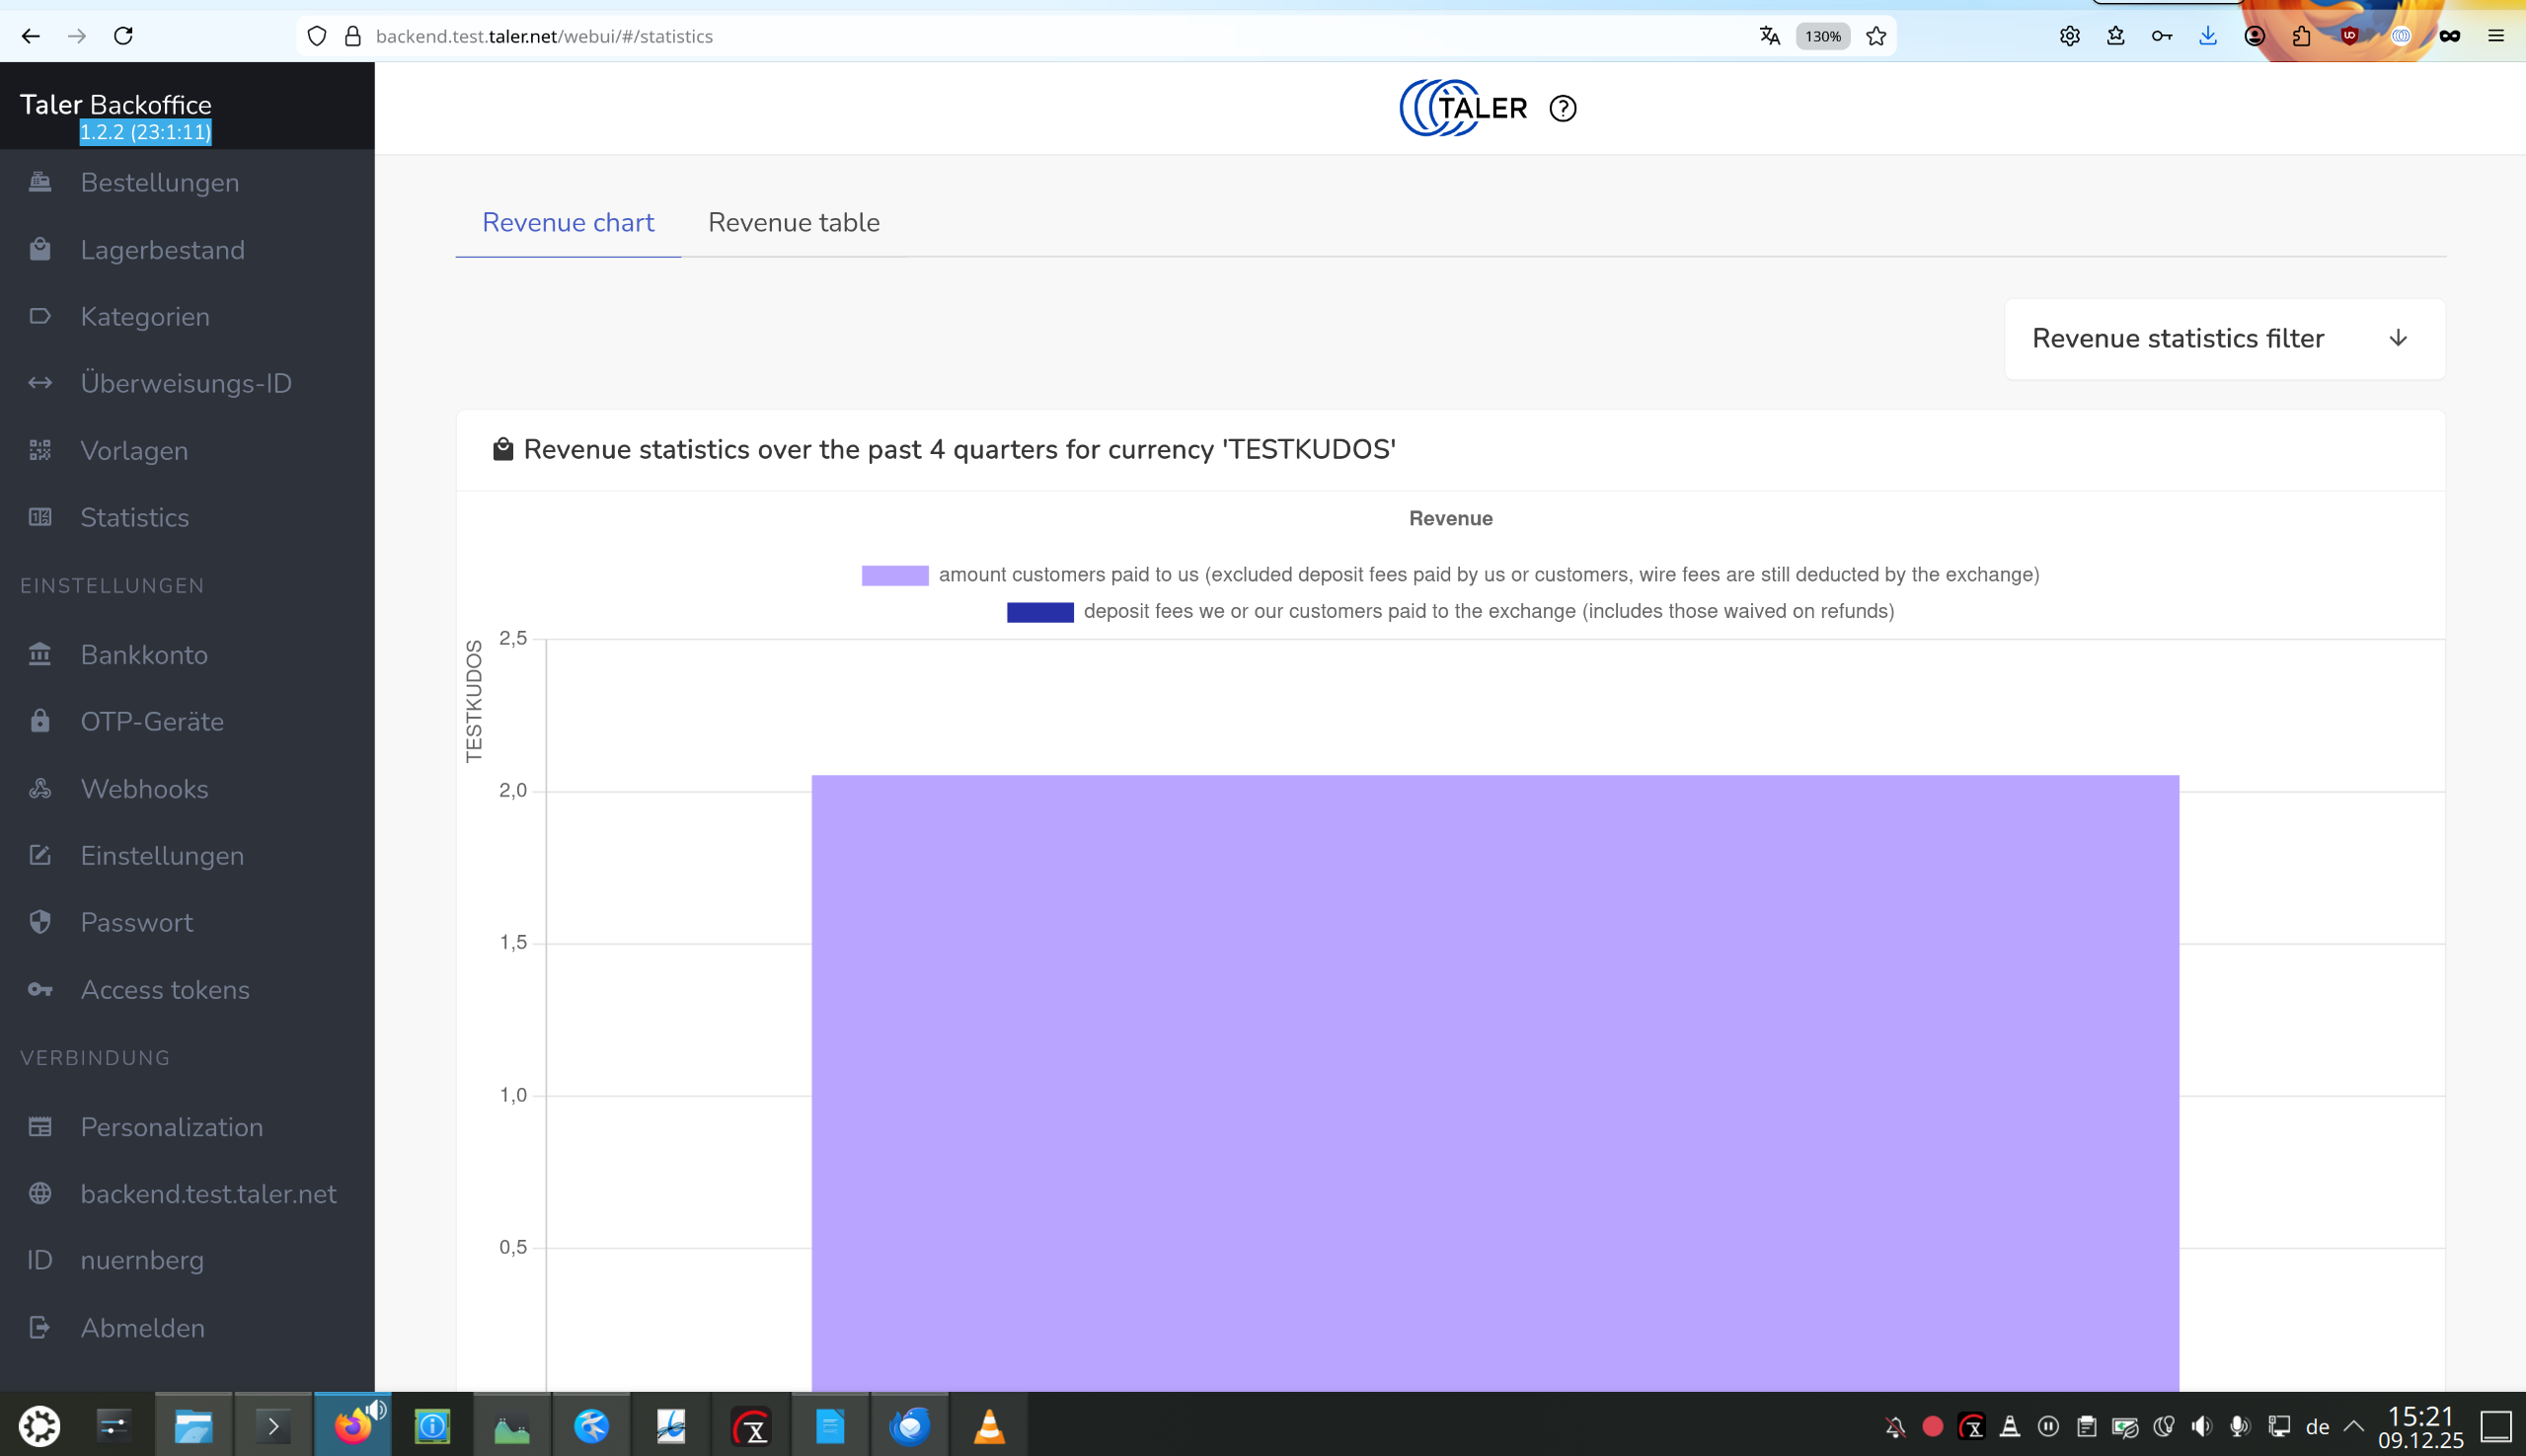Open the Firefox downloads arrow icon

click(2208, 36)
